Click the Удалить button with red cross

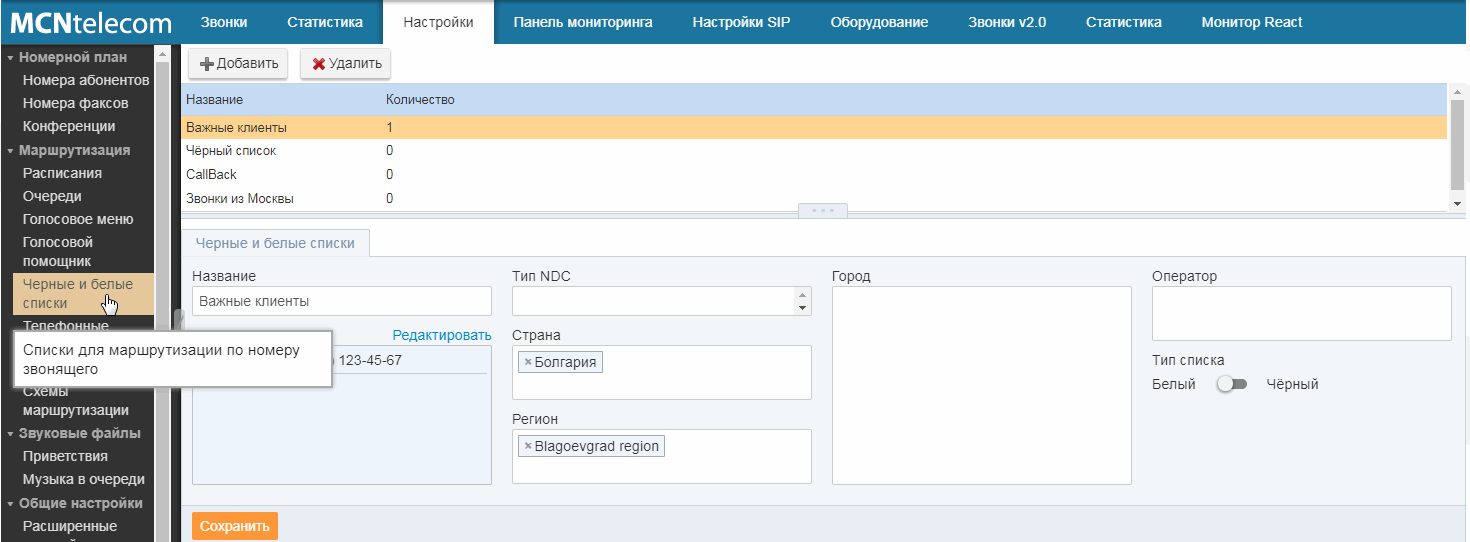(x=346, y=63)
